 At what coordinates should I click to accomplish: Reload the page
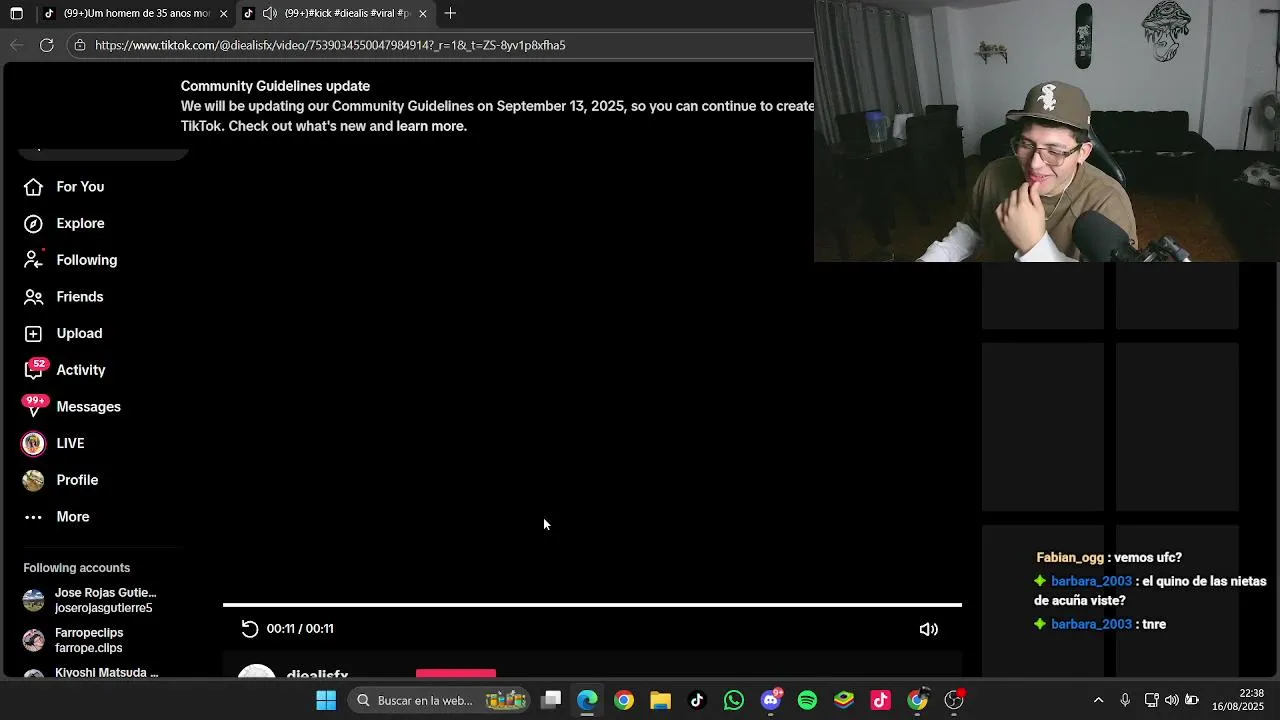46,45
